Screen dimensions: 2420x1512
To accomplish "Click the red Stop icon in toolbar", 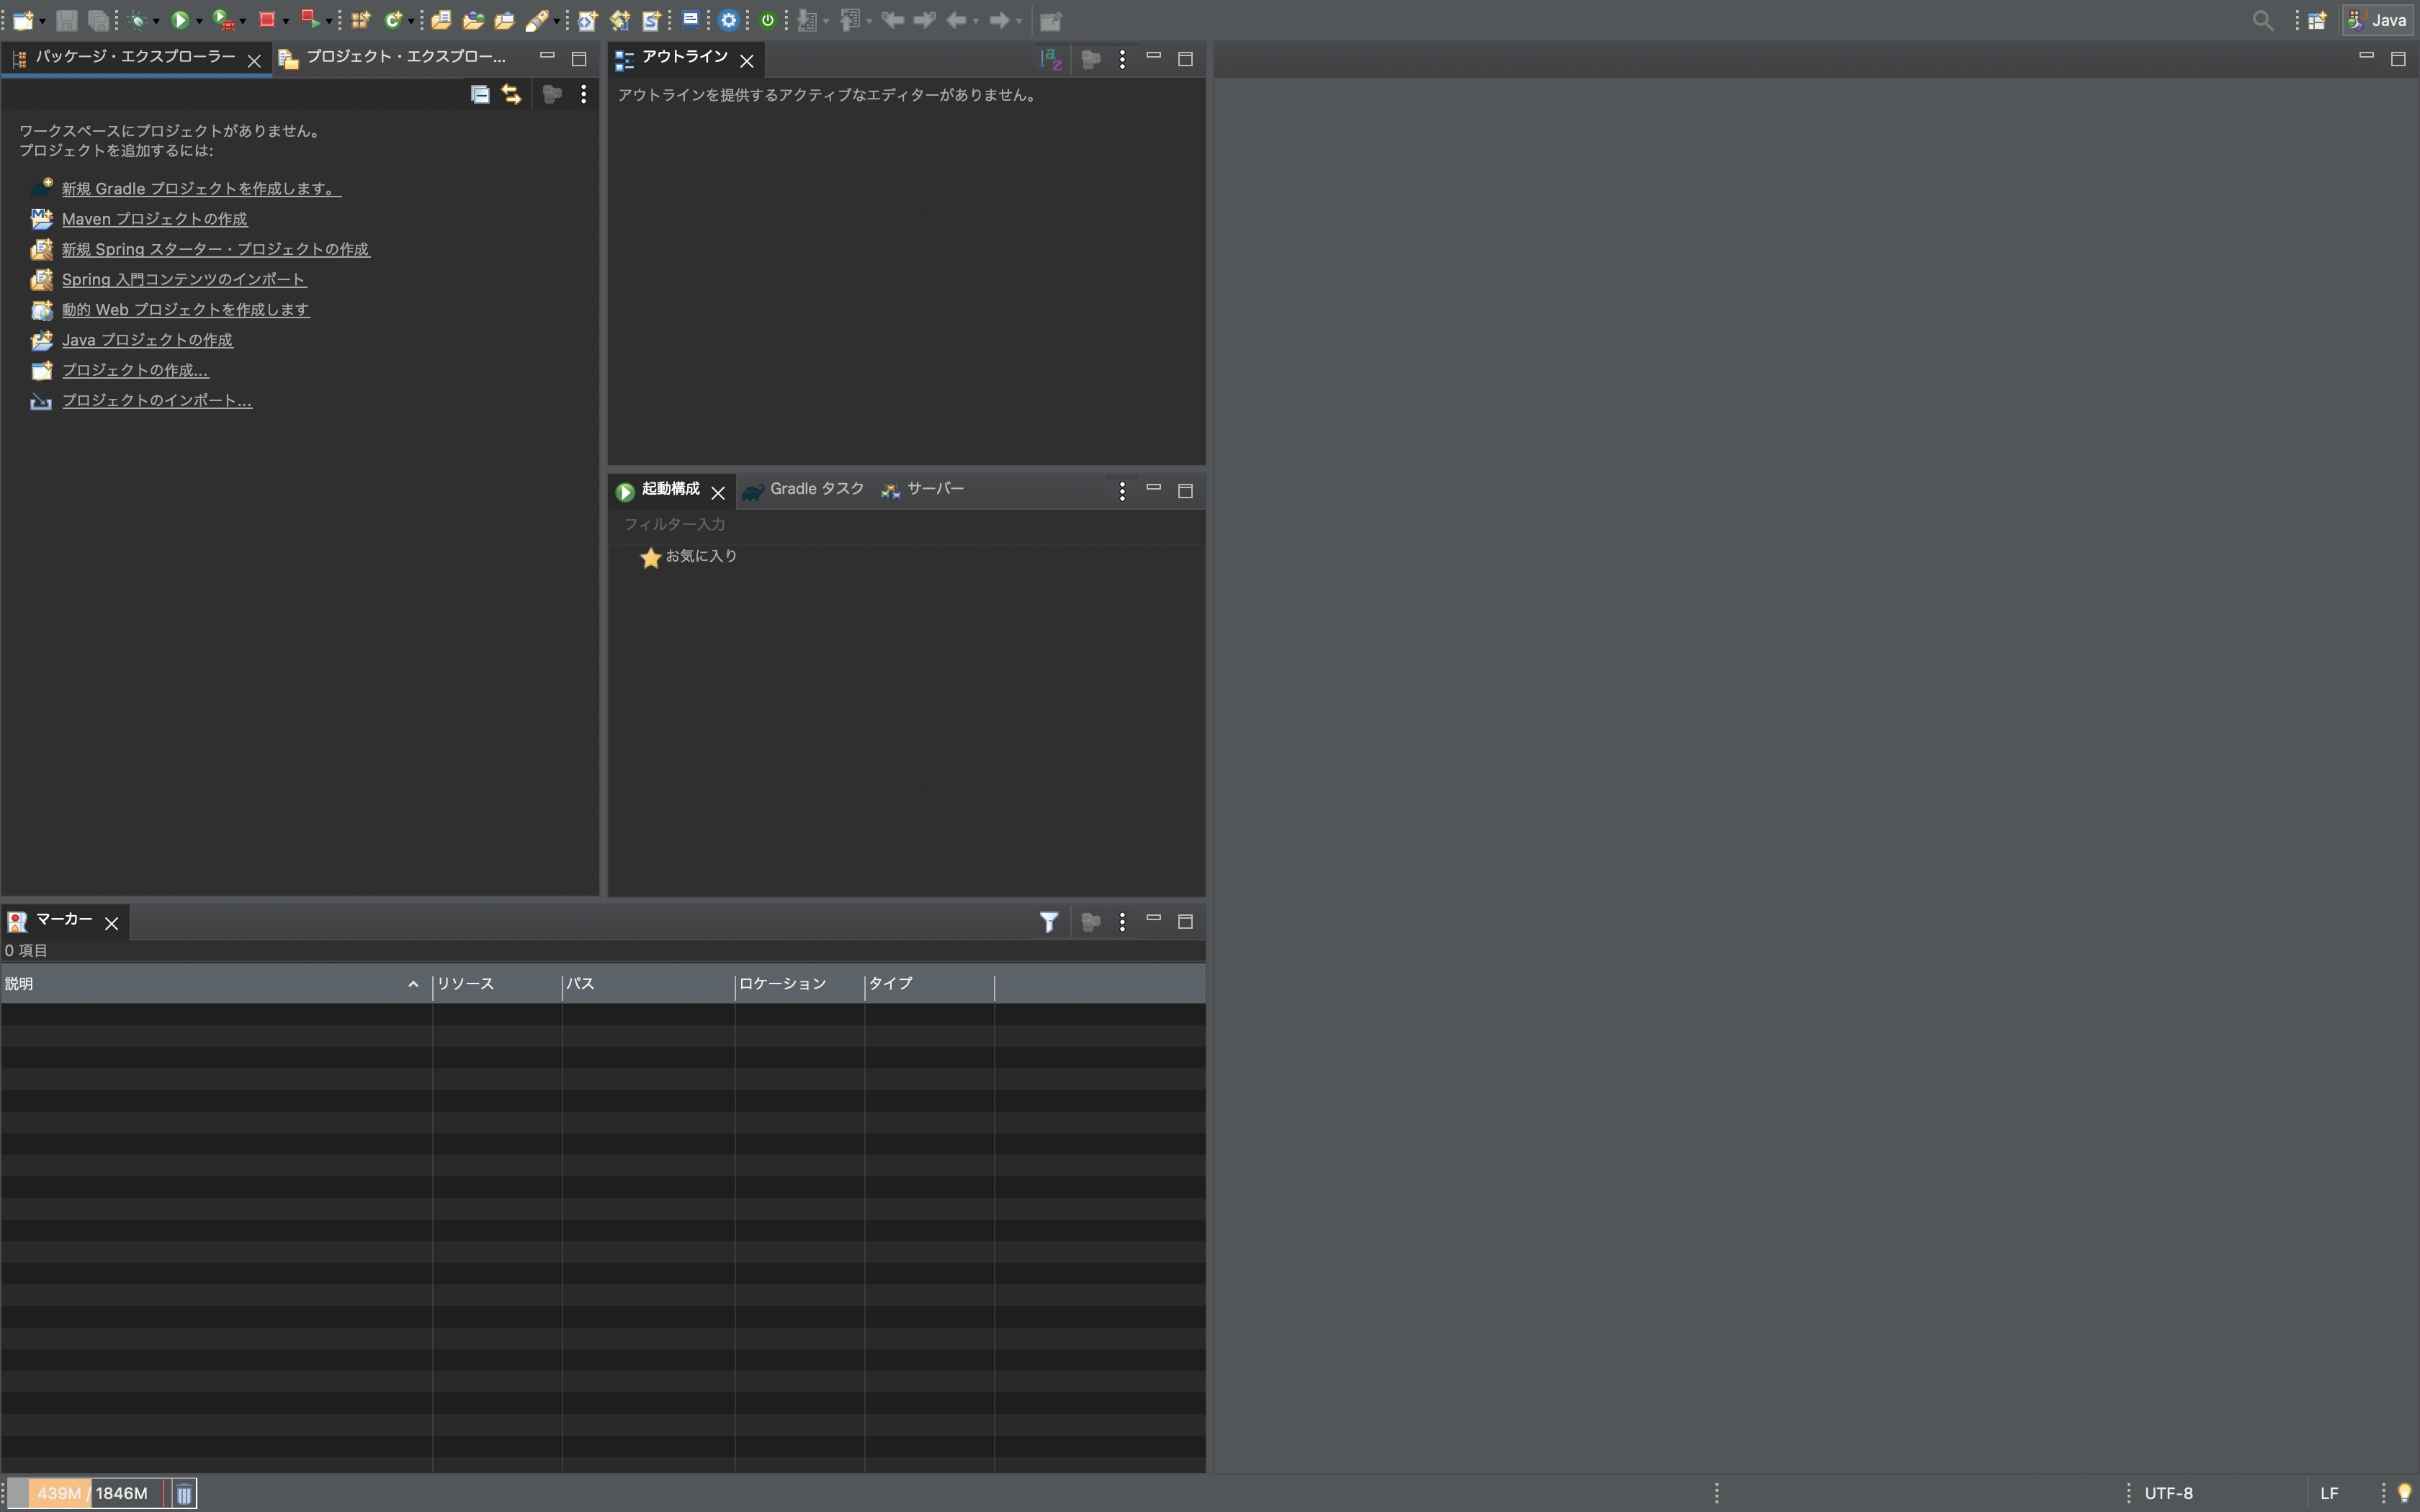I will (x=267, y=20).
